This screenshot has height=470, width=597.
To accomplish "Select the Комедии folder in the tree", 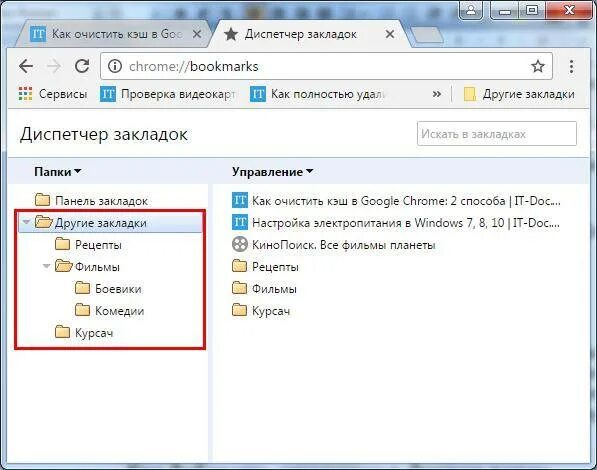I will click(110, 311).
